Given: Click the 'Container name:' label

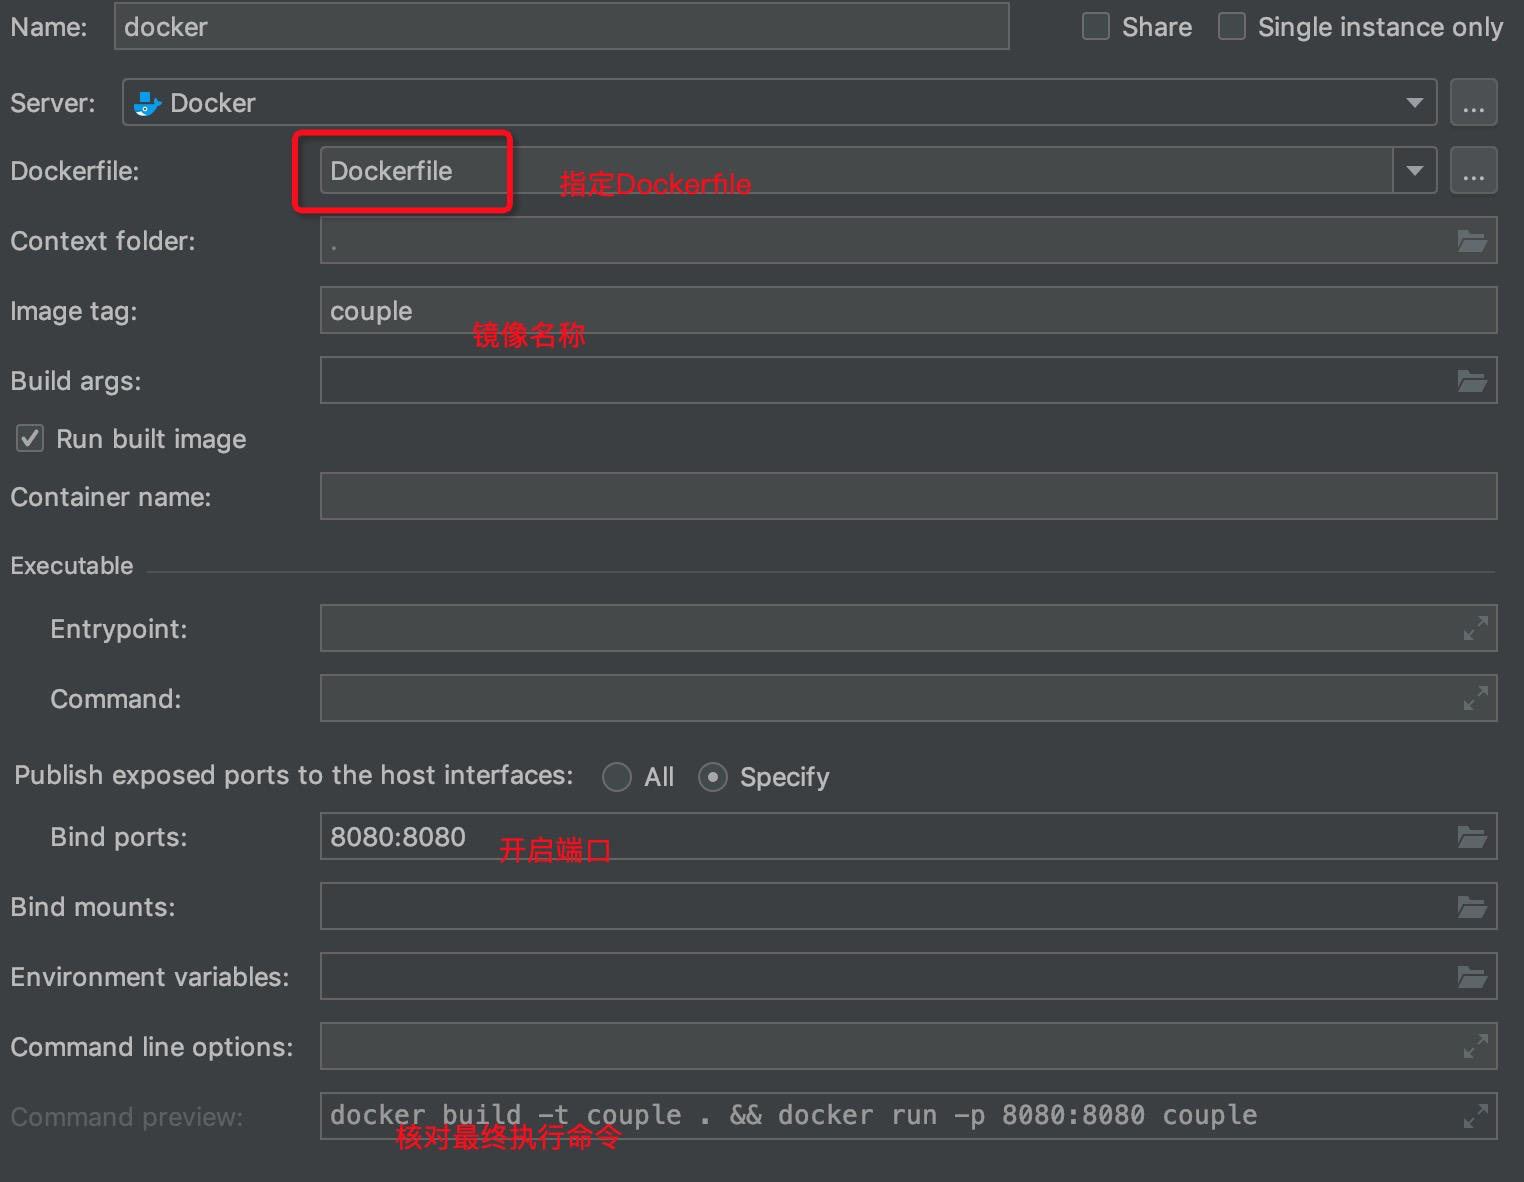Looking at the screenshot, I should pyautogui.click(x=111, y=497).
